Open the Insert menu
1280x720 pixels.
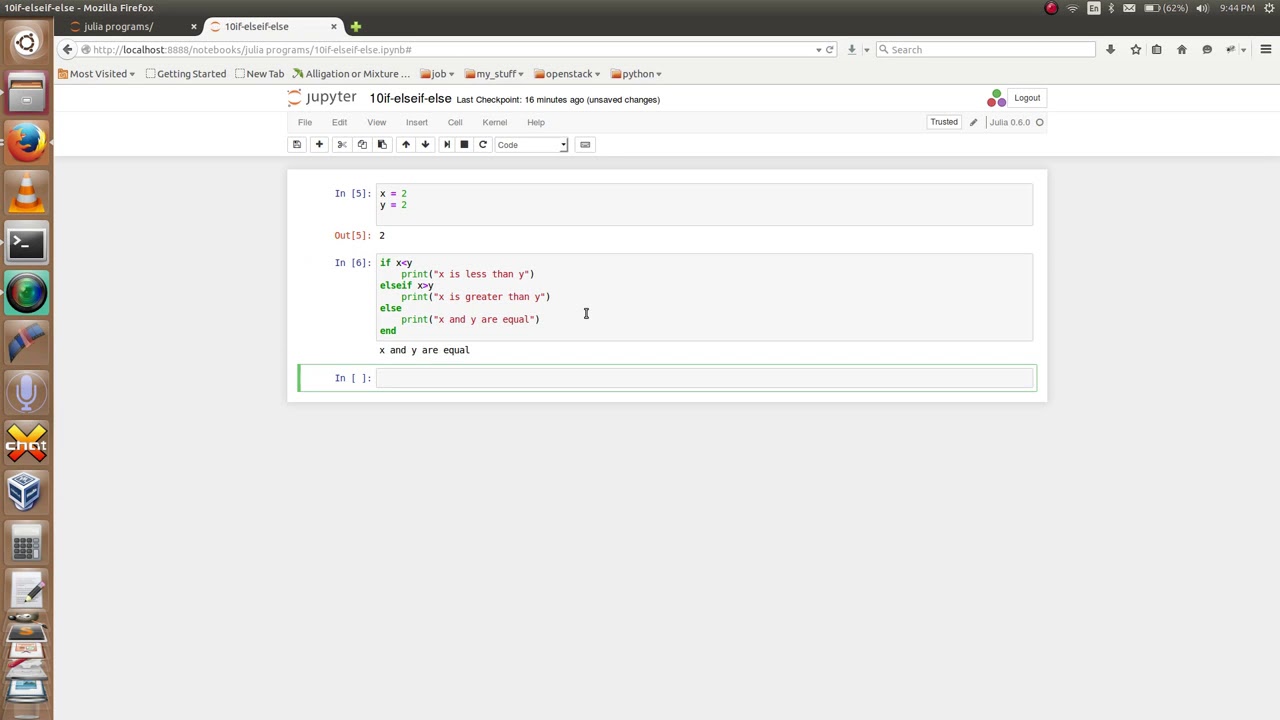pyautogui.click(x=417, y=122)
